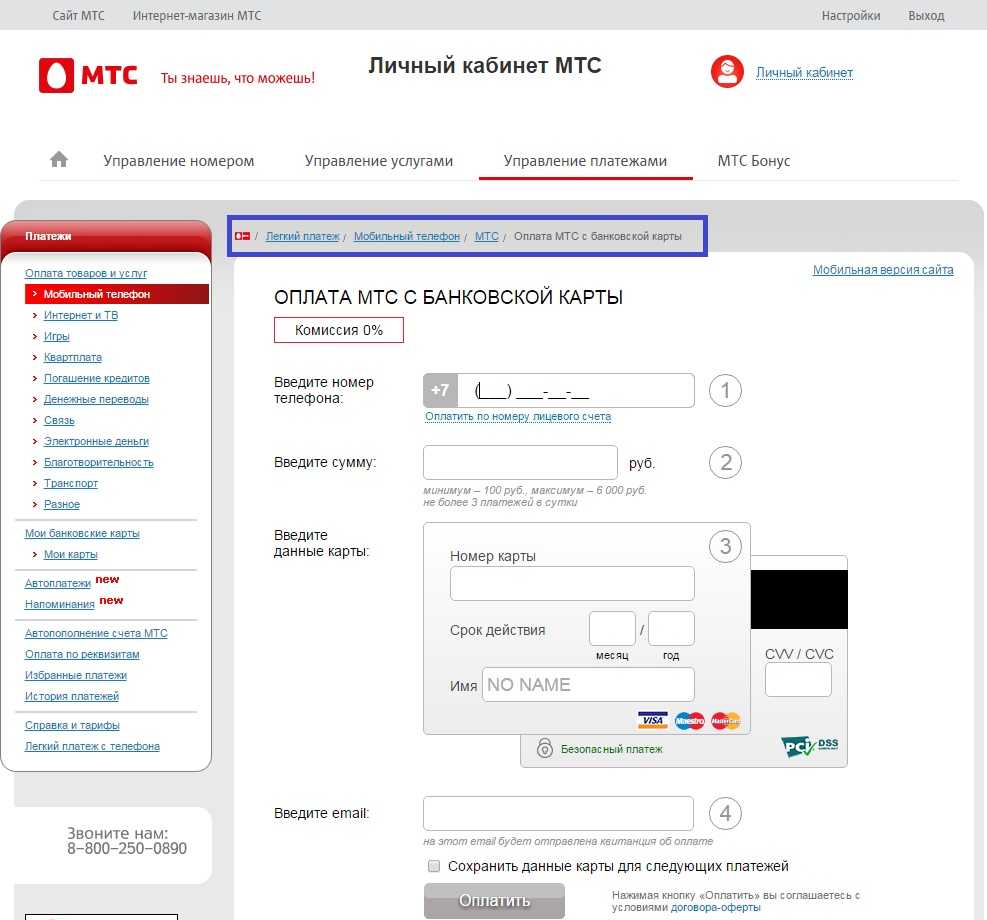This screenshot has height=920, width=987.
Task: Click the Комиссия 0% label
Action: pos(339,330)
